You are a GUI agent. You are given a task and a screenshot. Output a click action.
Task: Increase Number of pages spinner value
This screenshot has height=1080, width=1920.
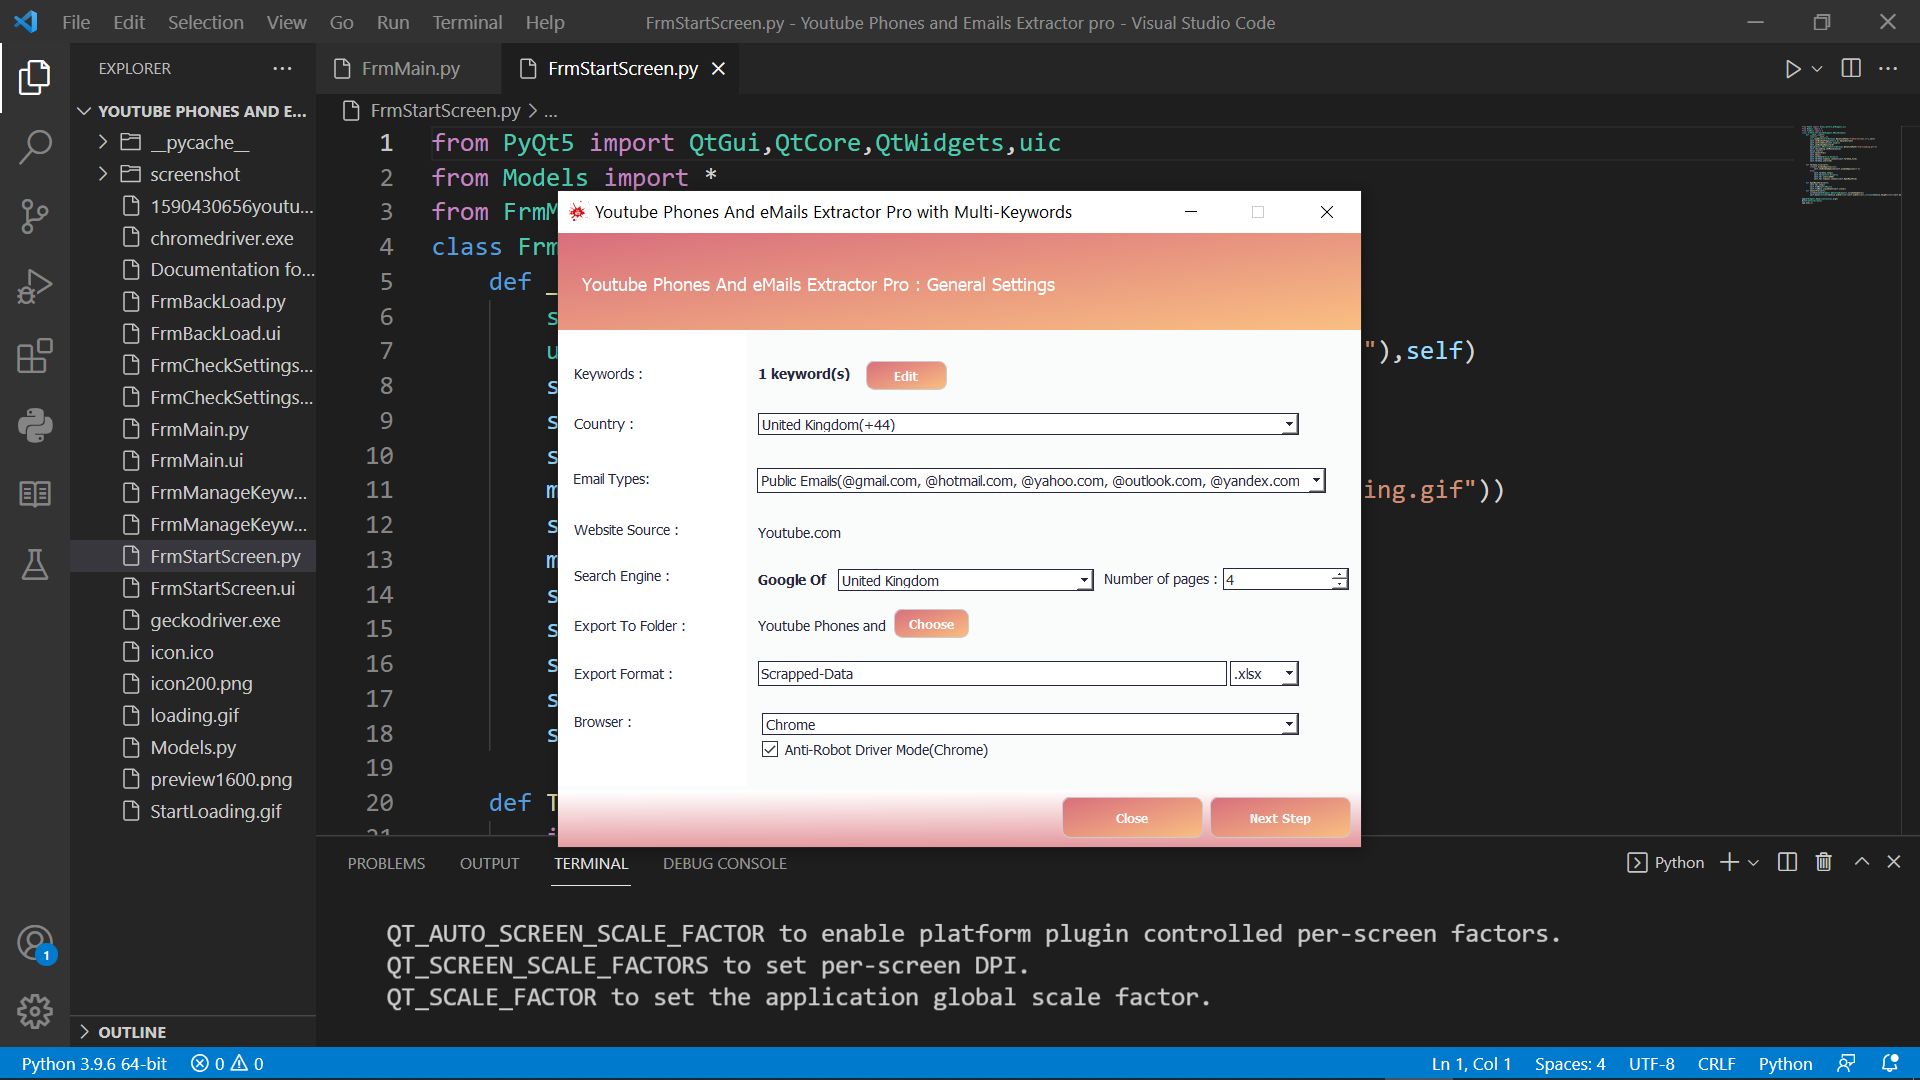[x=1339, y=575]
